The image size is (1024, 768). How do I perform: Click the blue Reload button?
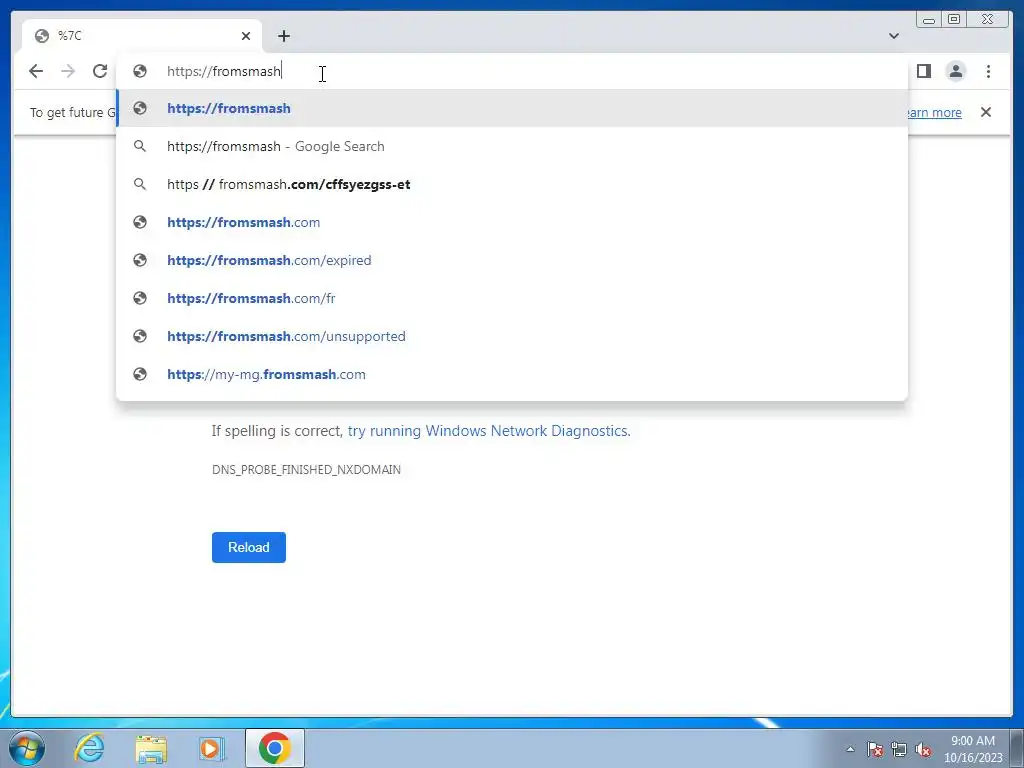(249, 547)
